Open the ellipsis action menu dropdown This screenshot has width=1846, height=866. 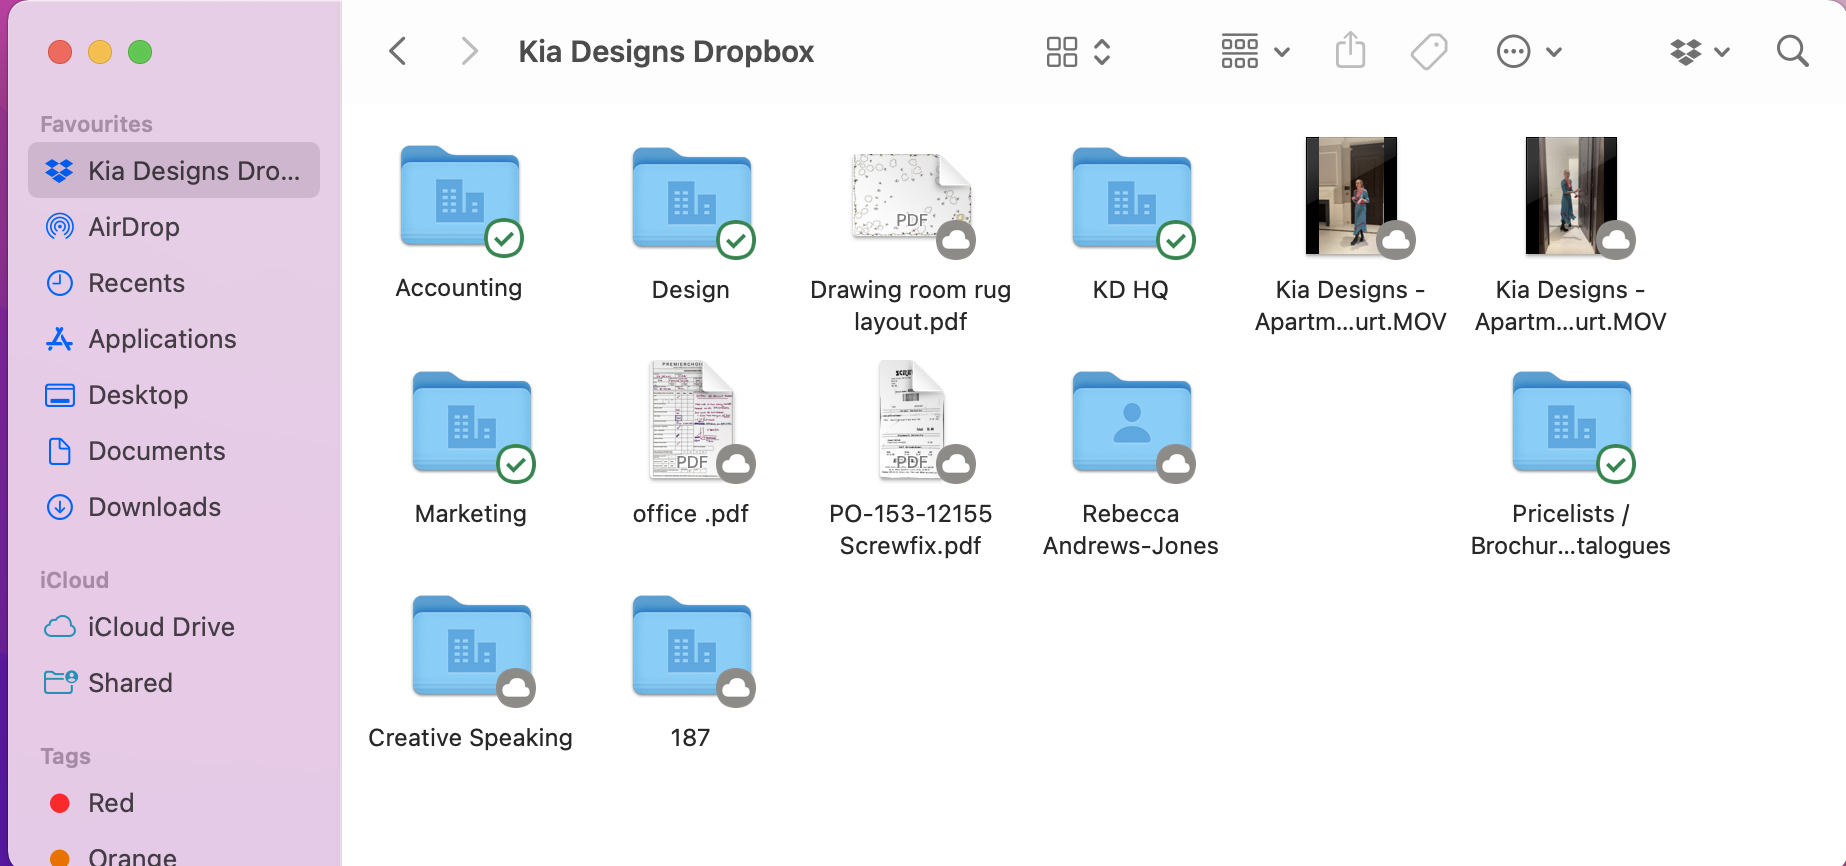pos(1528,51)
